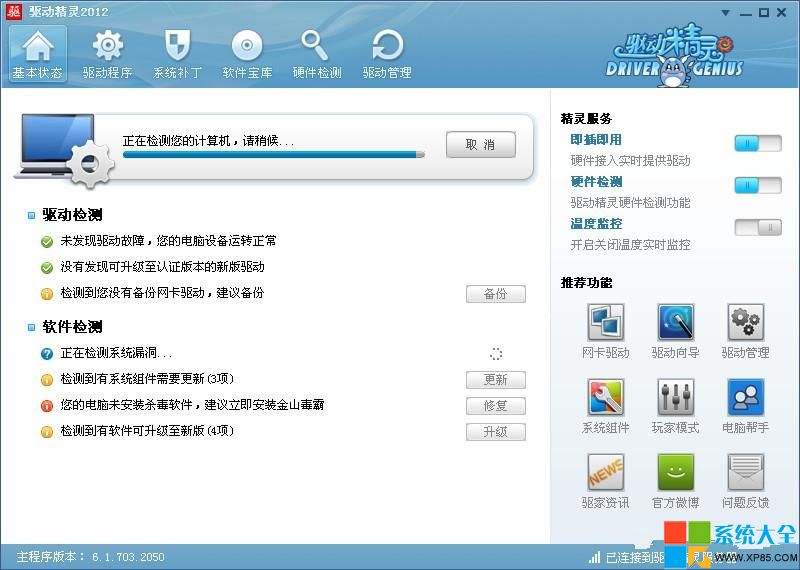Select text 没有发现可升级至认证版本的新版驱动
Viewport: 800px width, 570px height.
(162, 266)
